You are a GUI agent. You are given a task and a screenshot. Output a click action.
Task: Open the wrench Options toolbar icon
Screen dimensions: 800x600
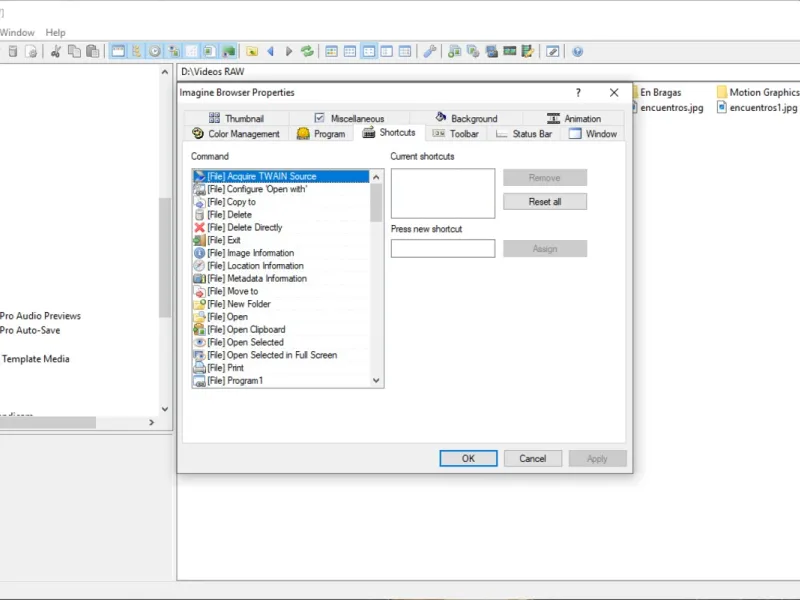coord(430,52)
